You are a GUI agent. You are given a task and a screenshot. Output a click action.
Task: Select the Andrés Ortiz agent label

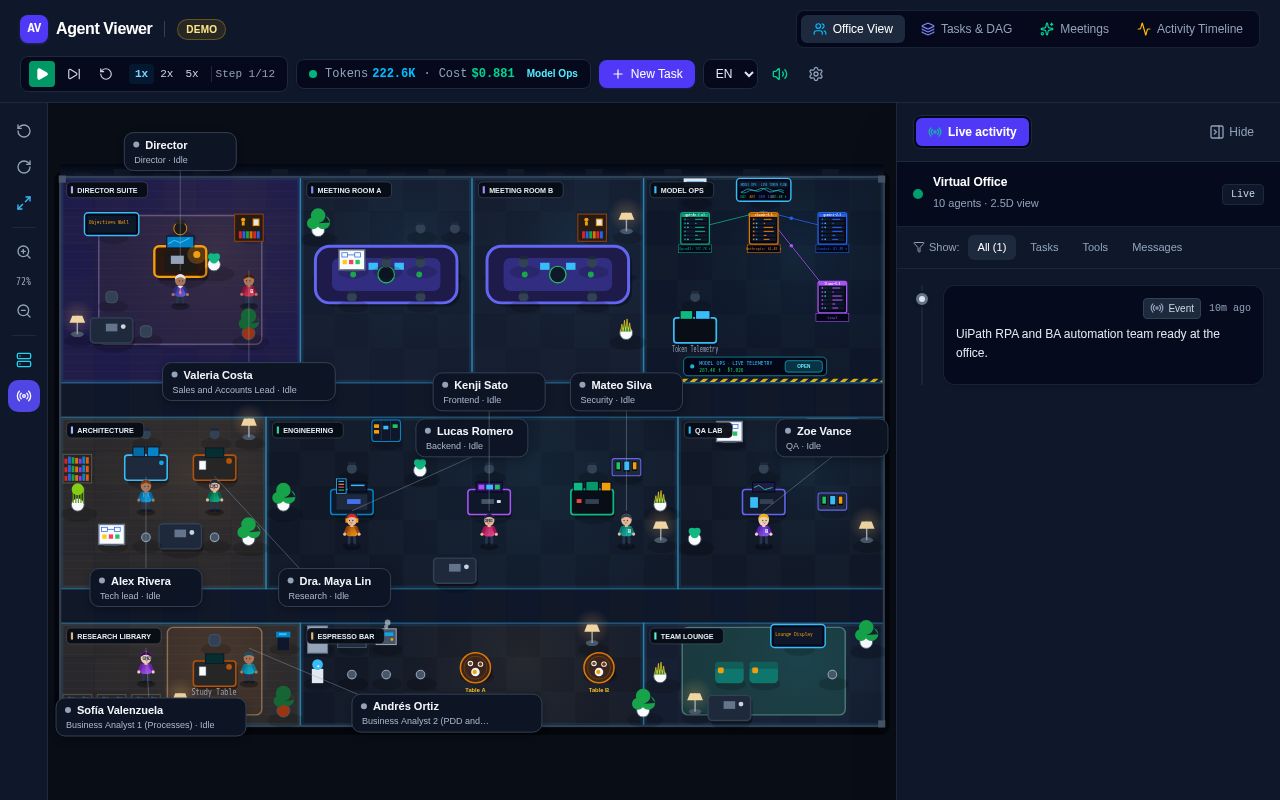[447, 713]
